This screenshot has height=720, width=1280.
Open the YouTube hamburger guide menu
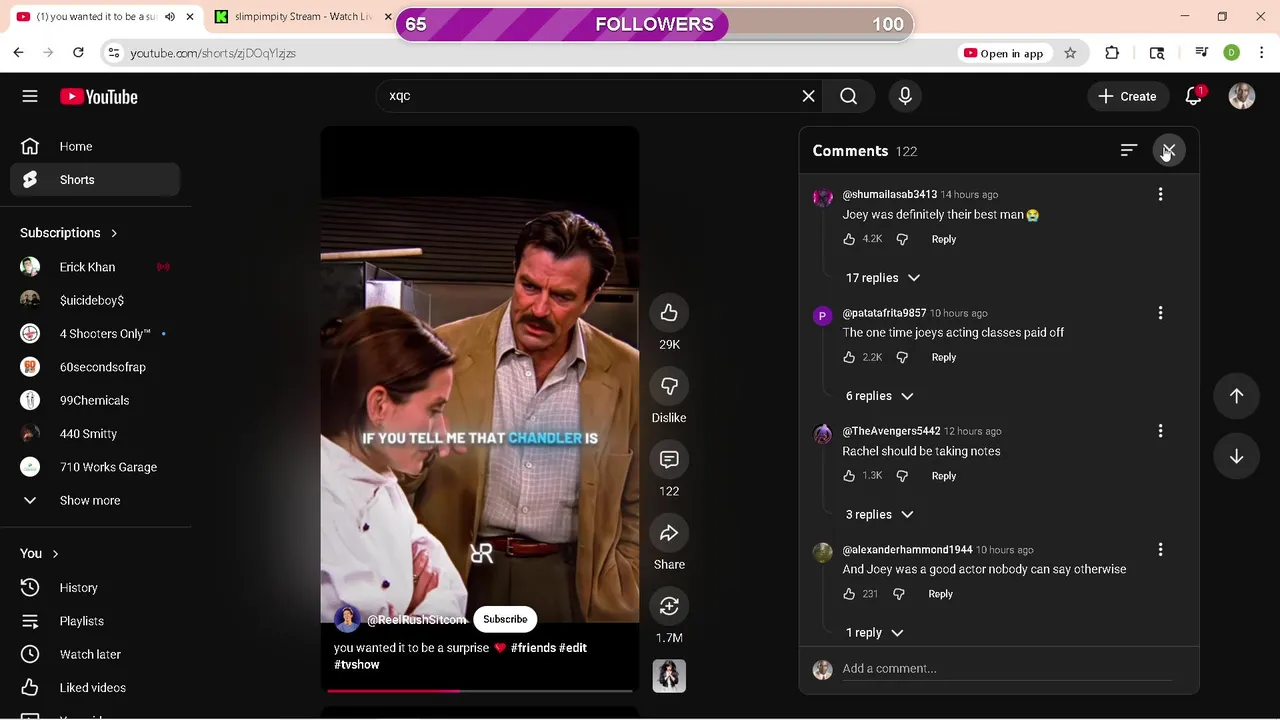(30, 97)
